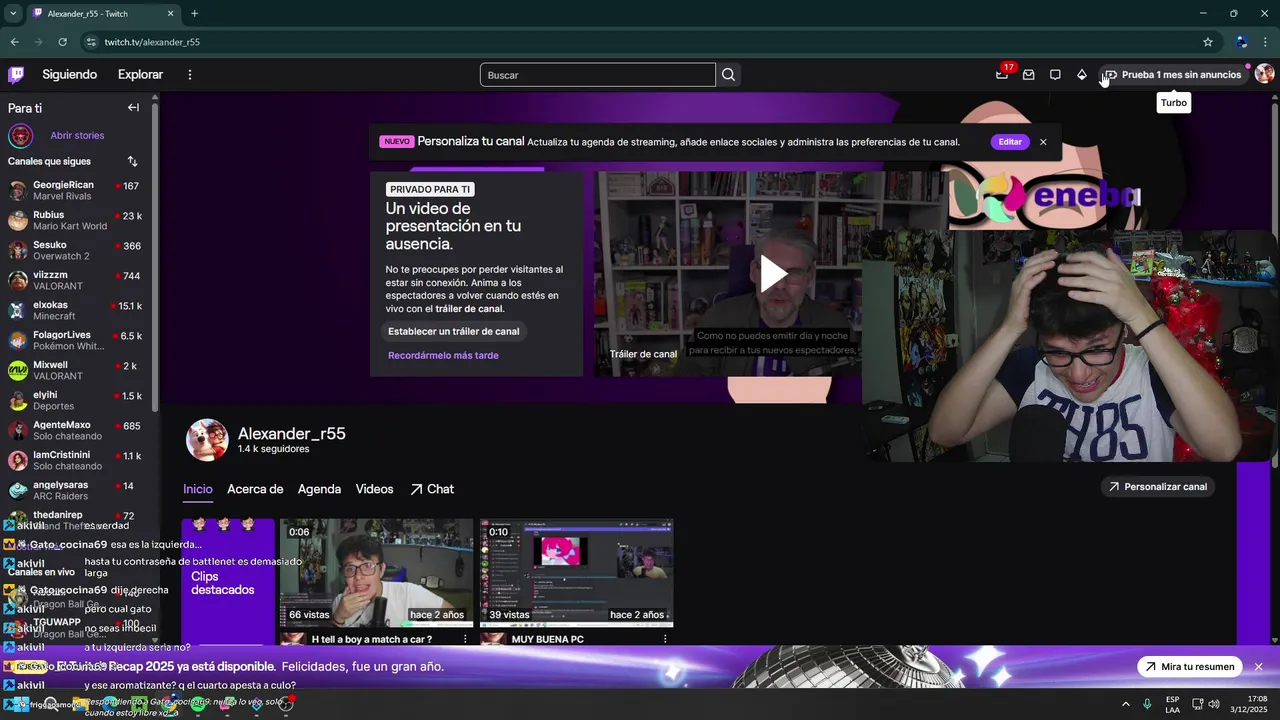Click the Editar button in banner
The height and width of the screenshot is (720, 1280).
(x=1010, y=142)
